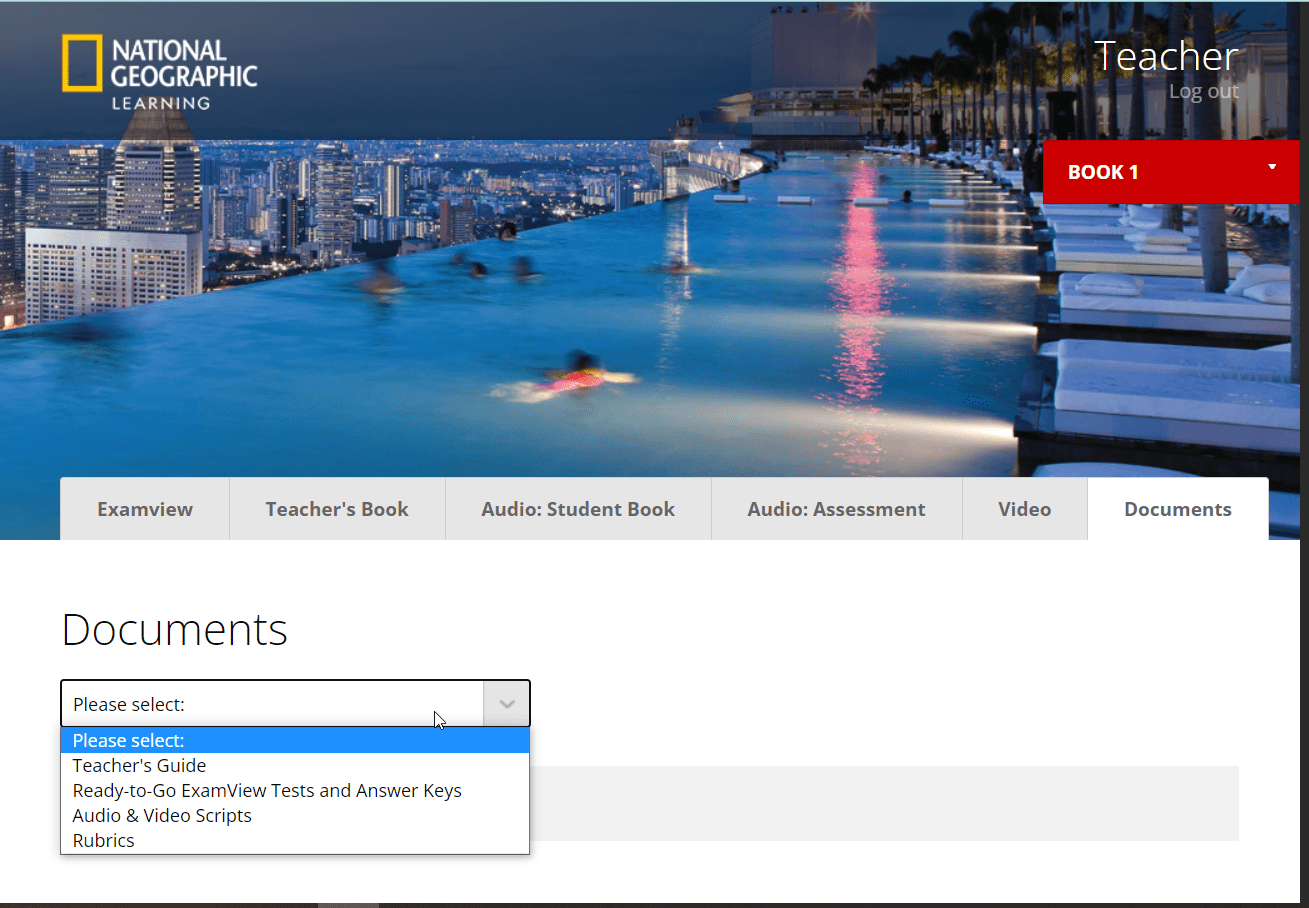Go to the Audio: Student Book tab
The image size is (1309, 908).
578,509
